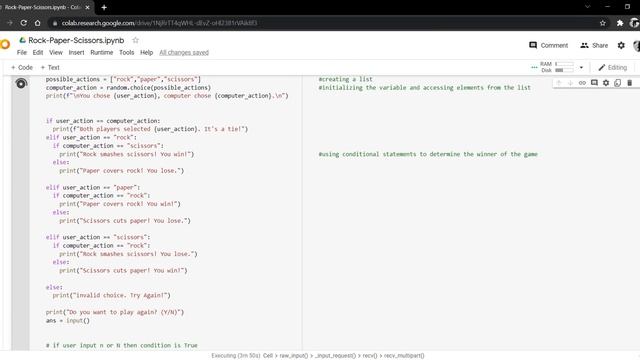Click the 'elif user_action == "paper":' line
The width and height of the screenshot is (640, 360).
93,187
